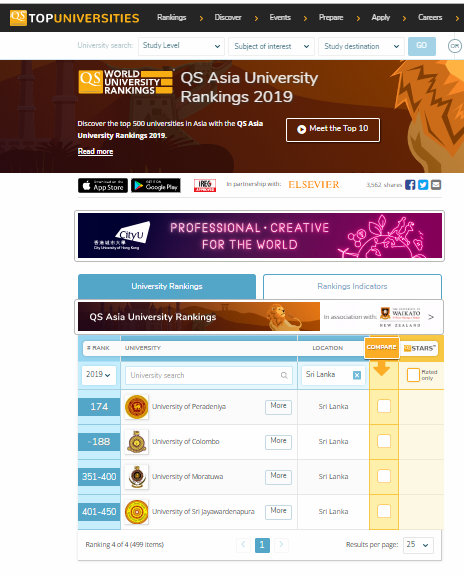Click the QS Stars column header
This screenshot has width=464, height=576.
coord(419,348)
